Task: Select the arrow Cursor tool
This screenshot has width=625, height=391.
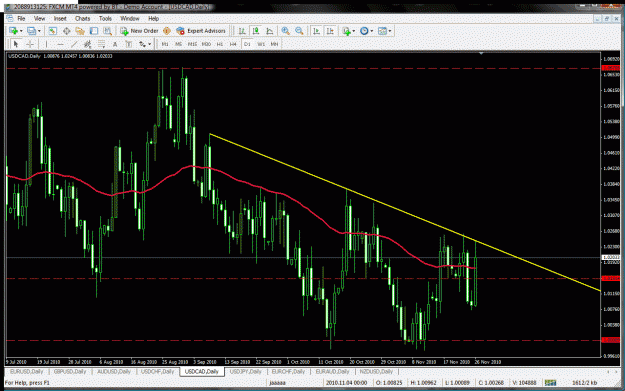Action: (x=16, y=44)
